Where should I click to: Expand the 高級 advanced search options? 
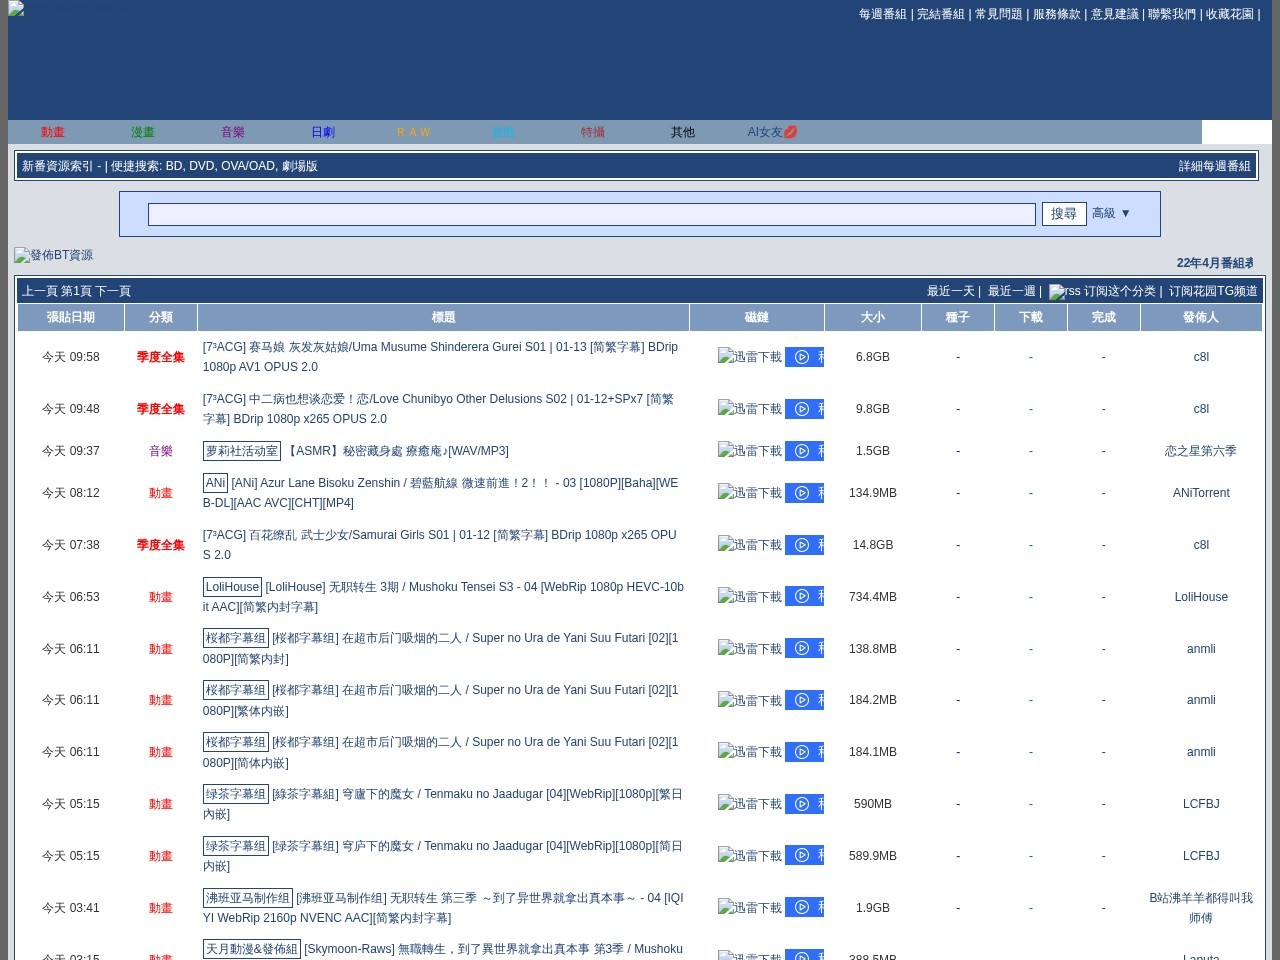click(1111, 213)
